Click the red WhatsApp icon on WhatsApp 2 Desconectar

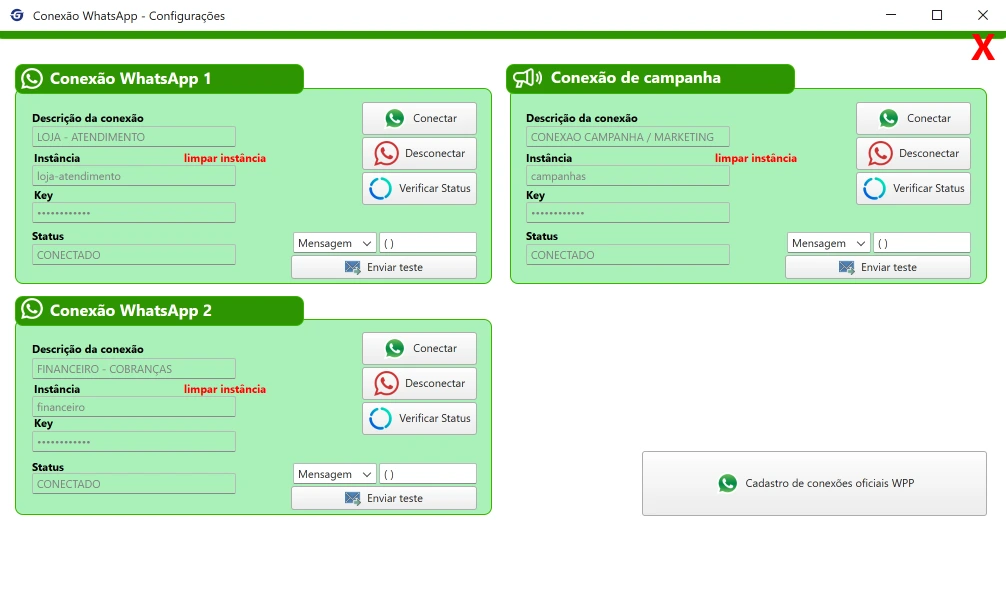(x=386, y=383)
